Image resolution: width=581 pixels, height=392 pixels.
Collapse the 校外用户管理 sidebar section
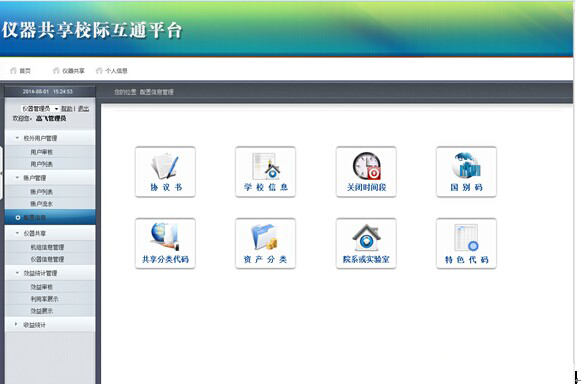click(50, 138)
